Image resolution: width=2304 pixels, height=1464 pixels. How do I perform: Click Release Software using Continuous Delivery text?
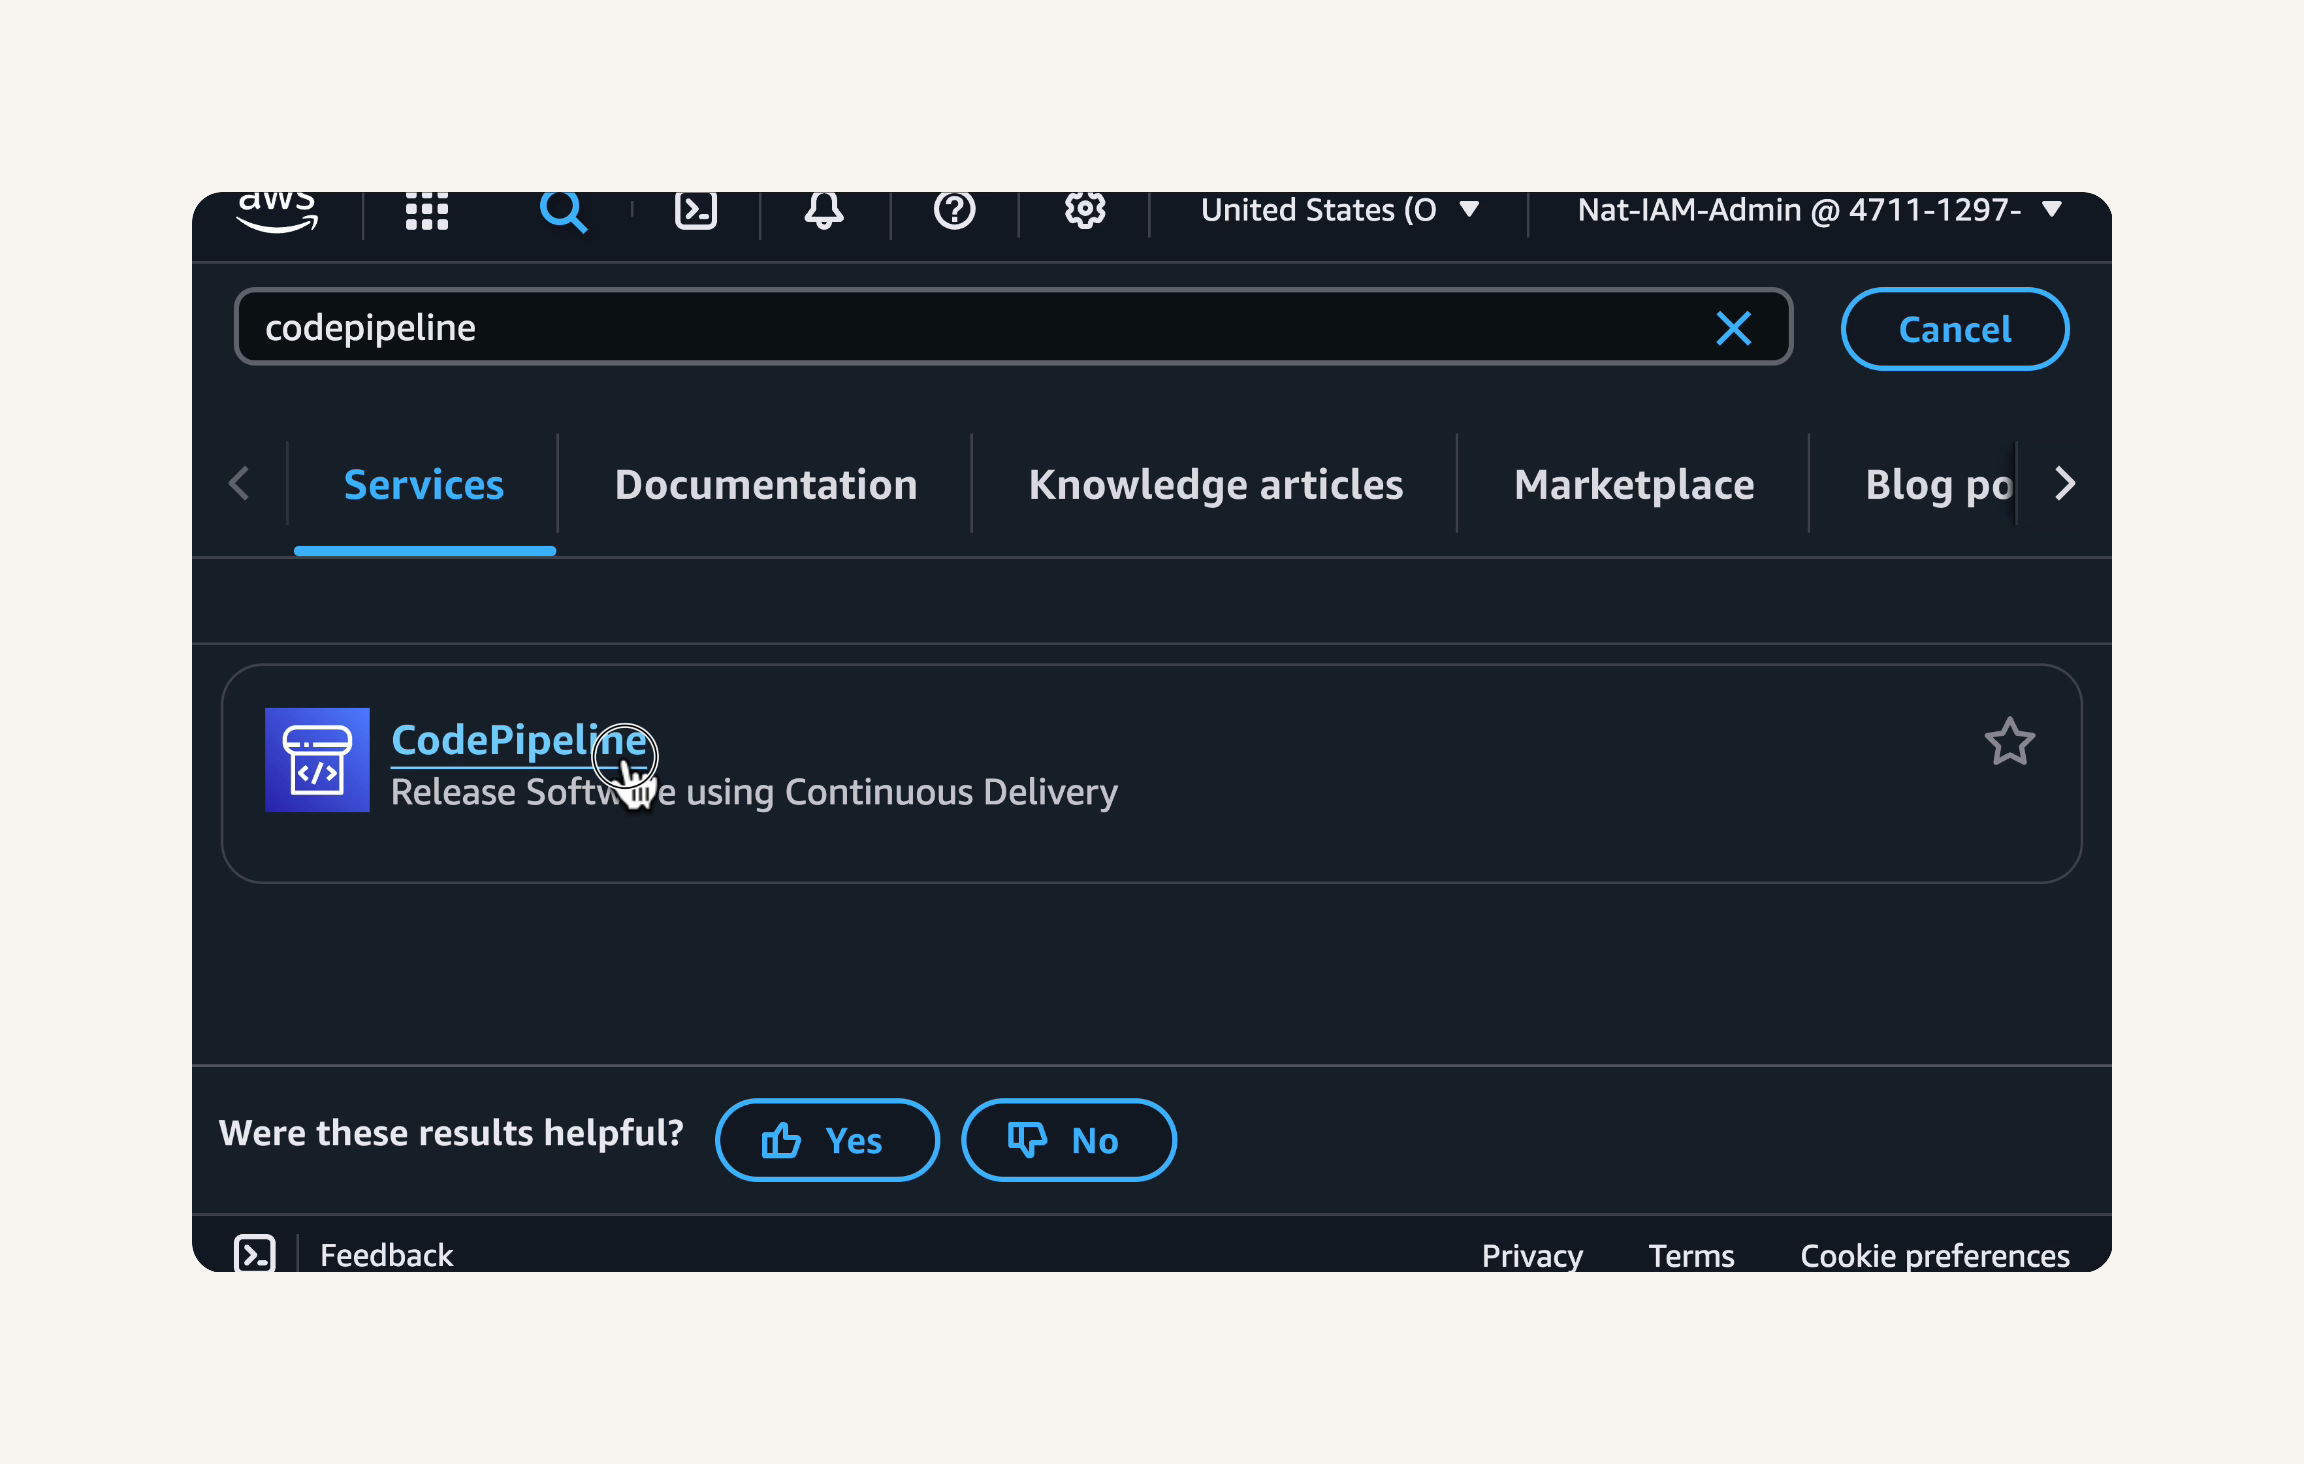coord(754,792)
